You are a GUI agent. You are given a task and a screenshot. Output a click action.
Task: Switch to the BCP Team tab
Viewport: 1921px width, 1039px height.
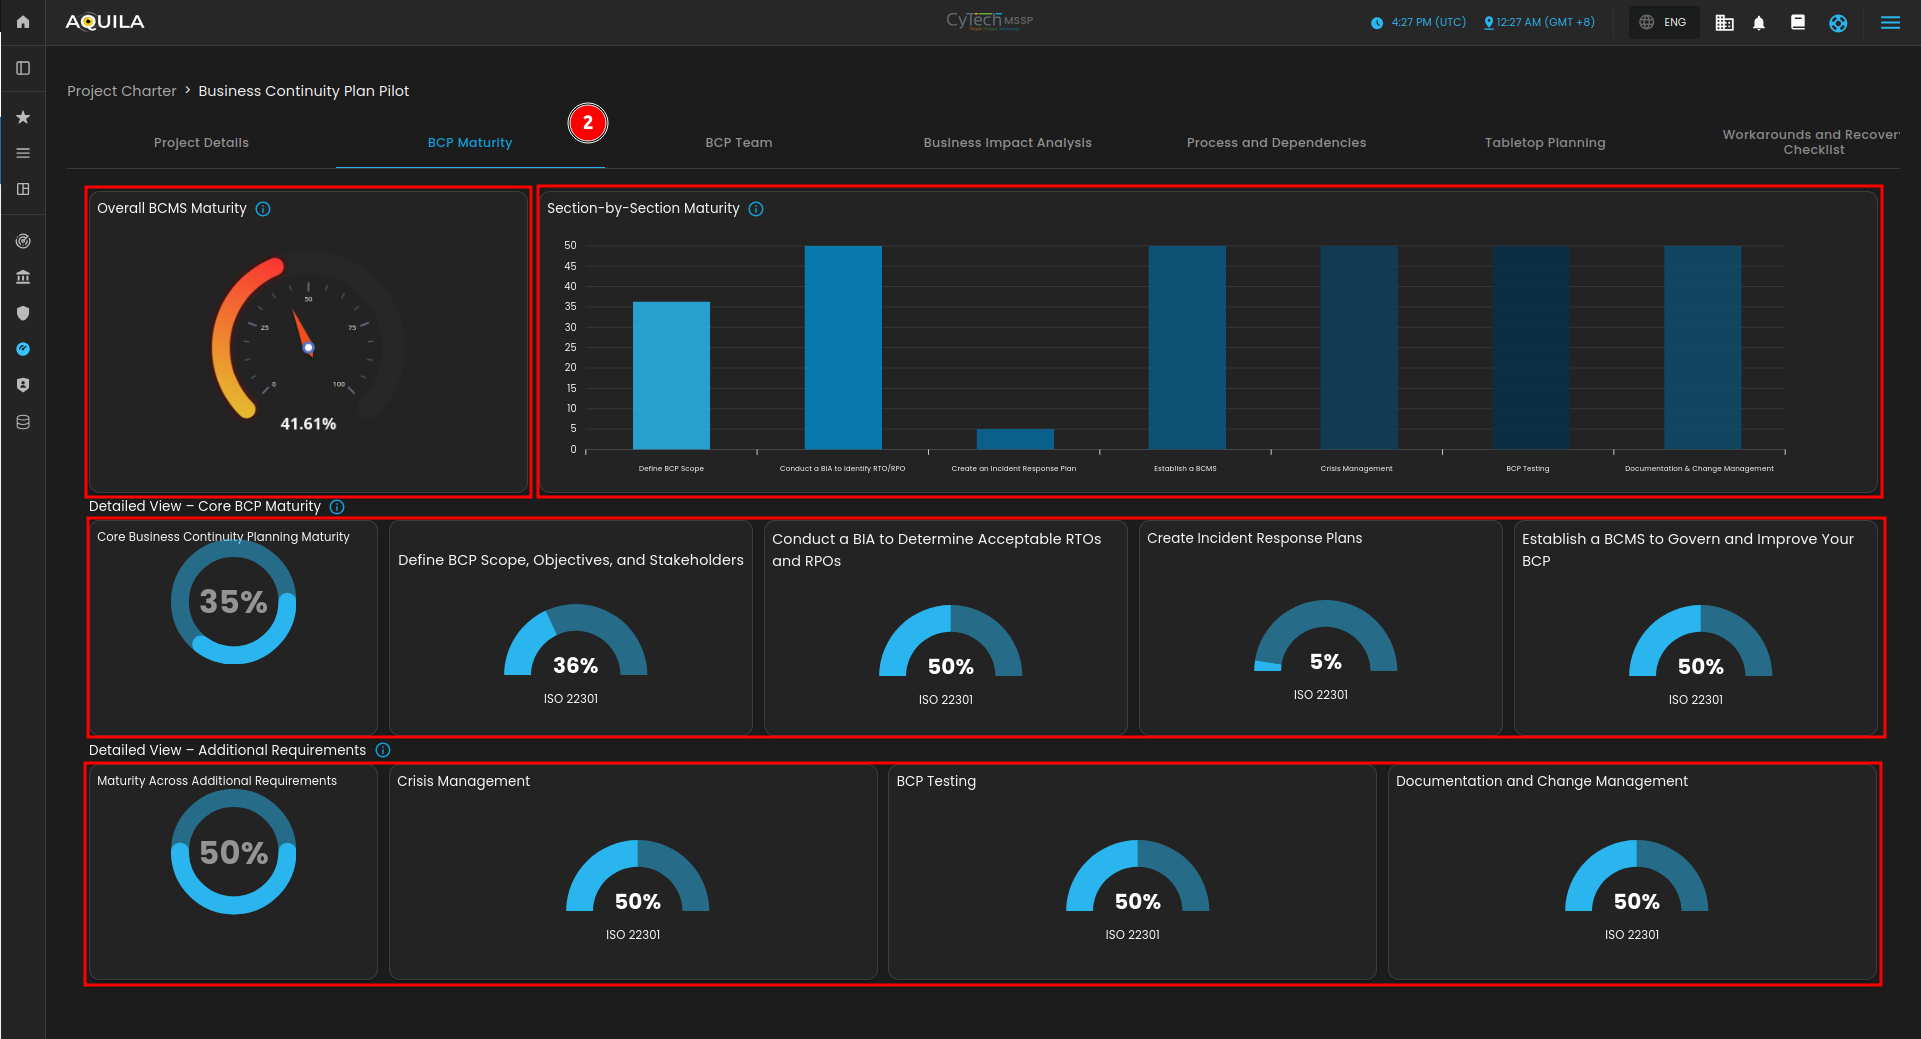coord(738,143)
